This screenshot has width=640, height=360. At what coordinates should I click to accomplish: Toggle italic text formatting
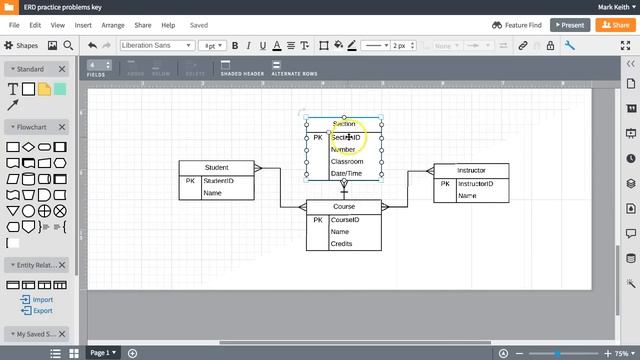coord(249,46)
